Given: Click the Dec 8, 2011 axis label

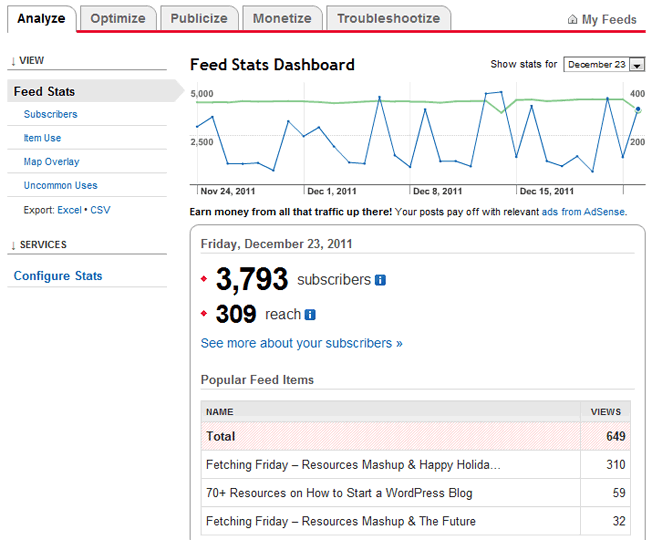Looking at the screenshot, I should 437,191.
